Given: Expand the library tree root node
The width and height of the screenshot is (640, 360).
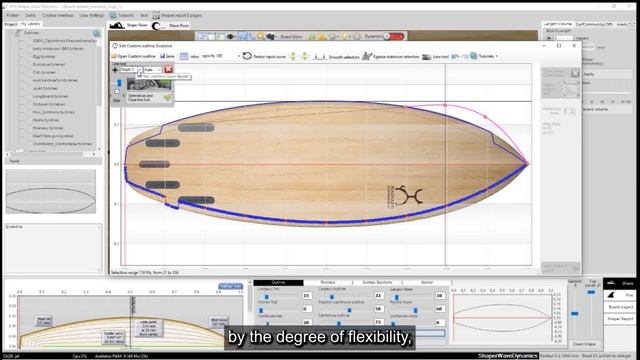Looking at the screenshot, I should click(11, 33).
